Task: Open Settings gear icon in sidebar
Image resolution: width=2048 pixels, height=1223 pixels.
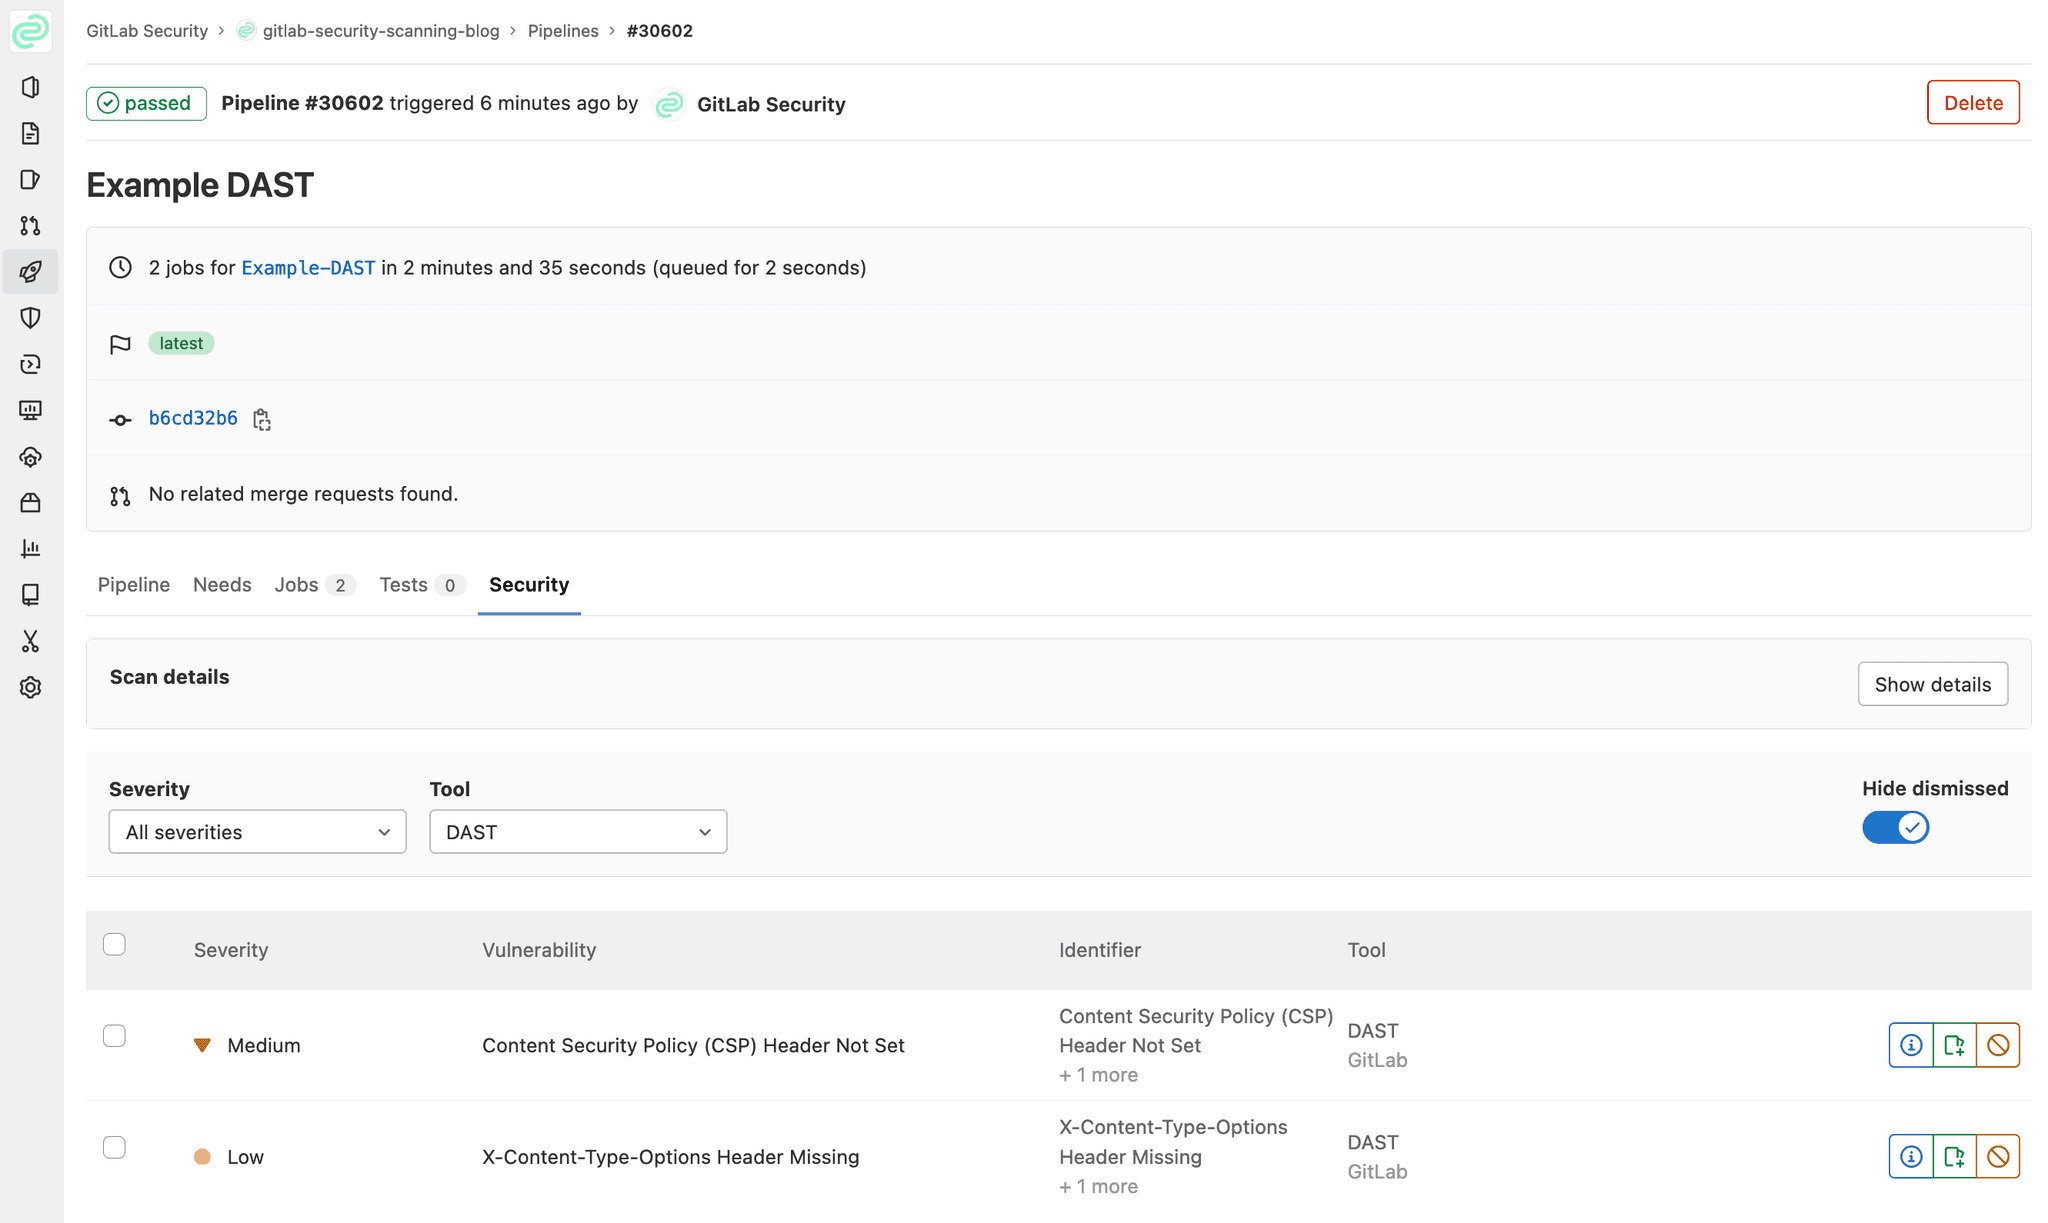Action: (30, 688)
